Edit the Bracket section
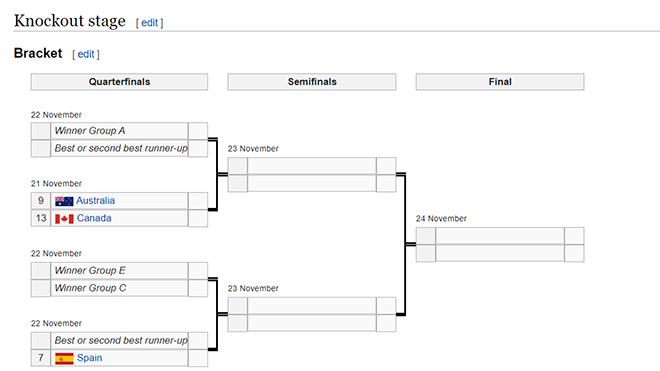This screenshot has width=660, height=371. 86,54
